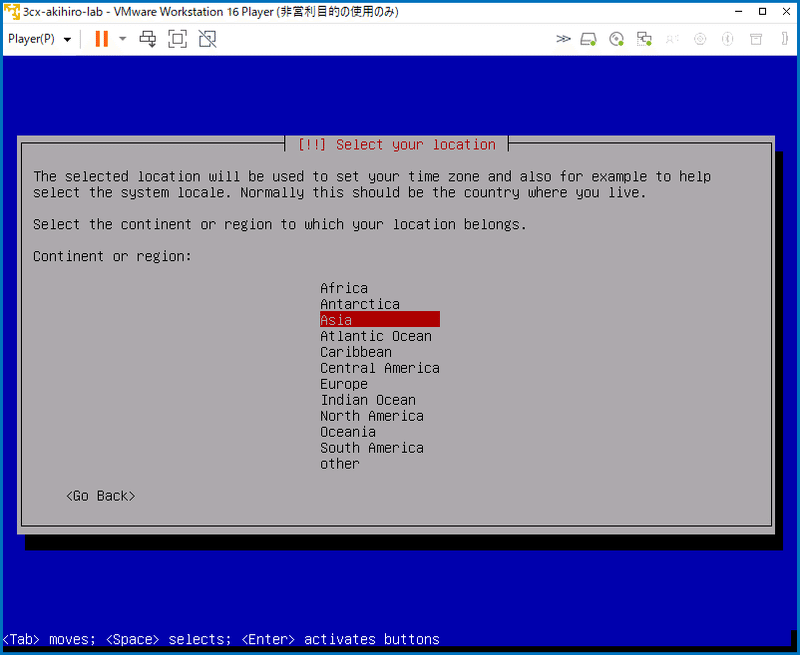The image size is (800, 655).
Task: Click the message log icon at toolbar end
Action: 785,39
